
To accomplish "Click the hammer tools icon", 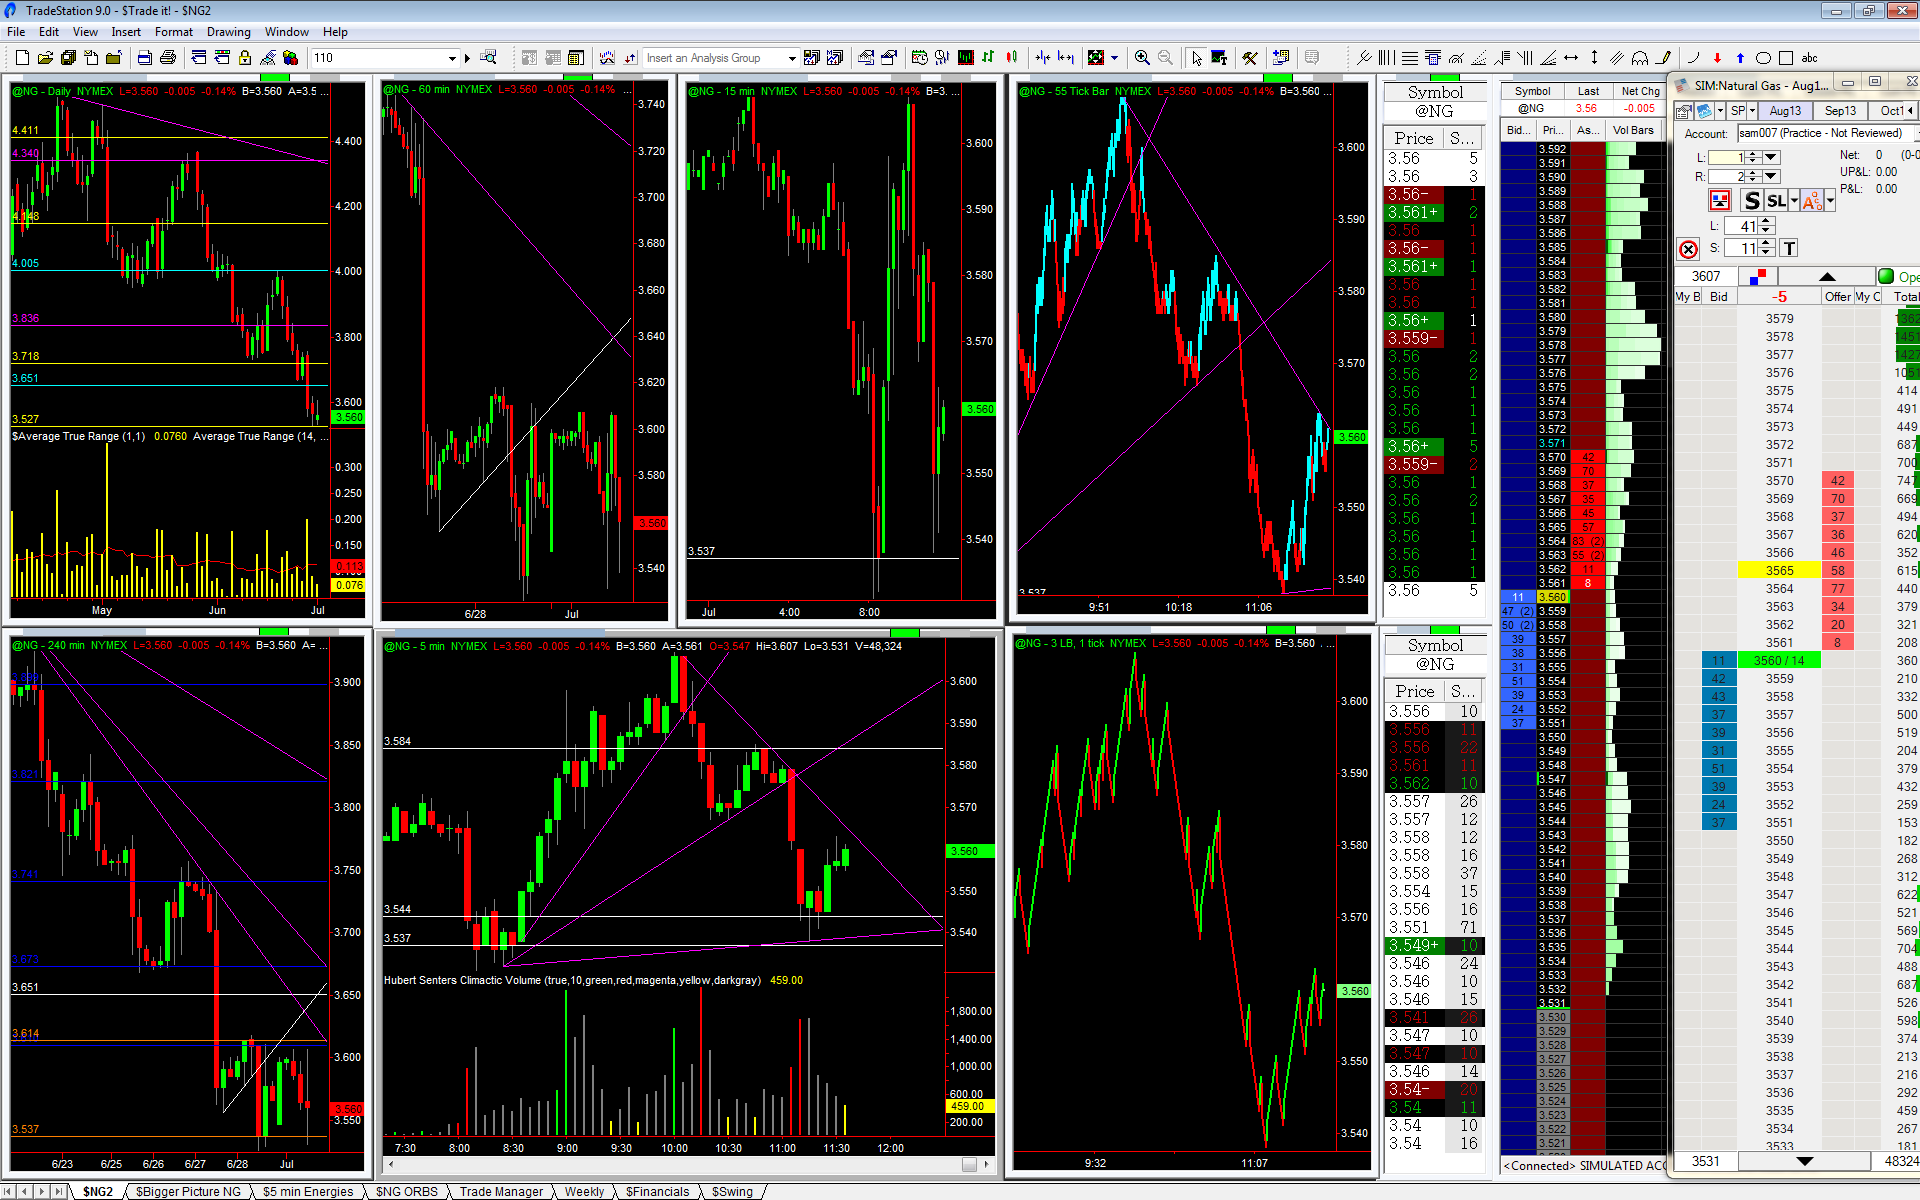I will 1250,58.
